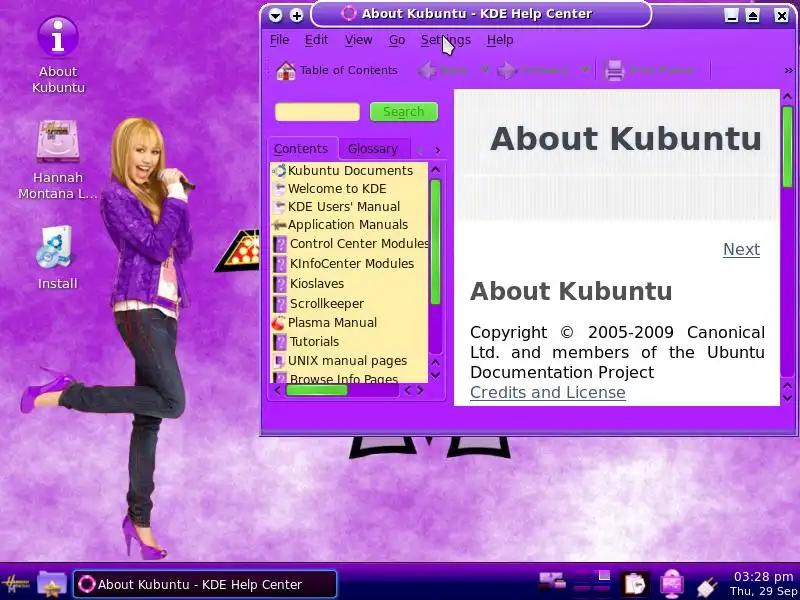
Task: Switch to the Glossary tab
Action: click(373, 148)
